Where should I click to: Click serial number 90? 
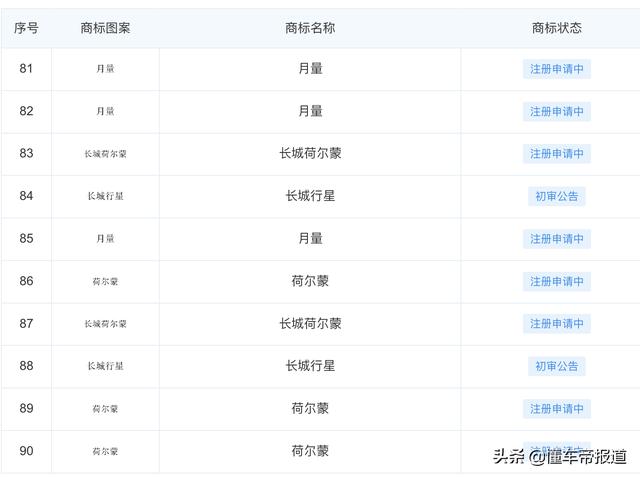(26, 451)
